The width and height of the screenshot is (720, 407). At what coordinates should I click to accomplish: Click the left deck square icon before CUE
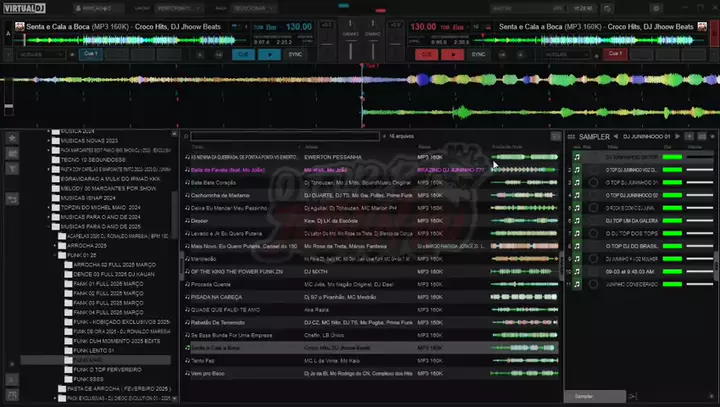pyautogui.click(x=219, y=55)
